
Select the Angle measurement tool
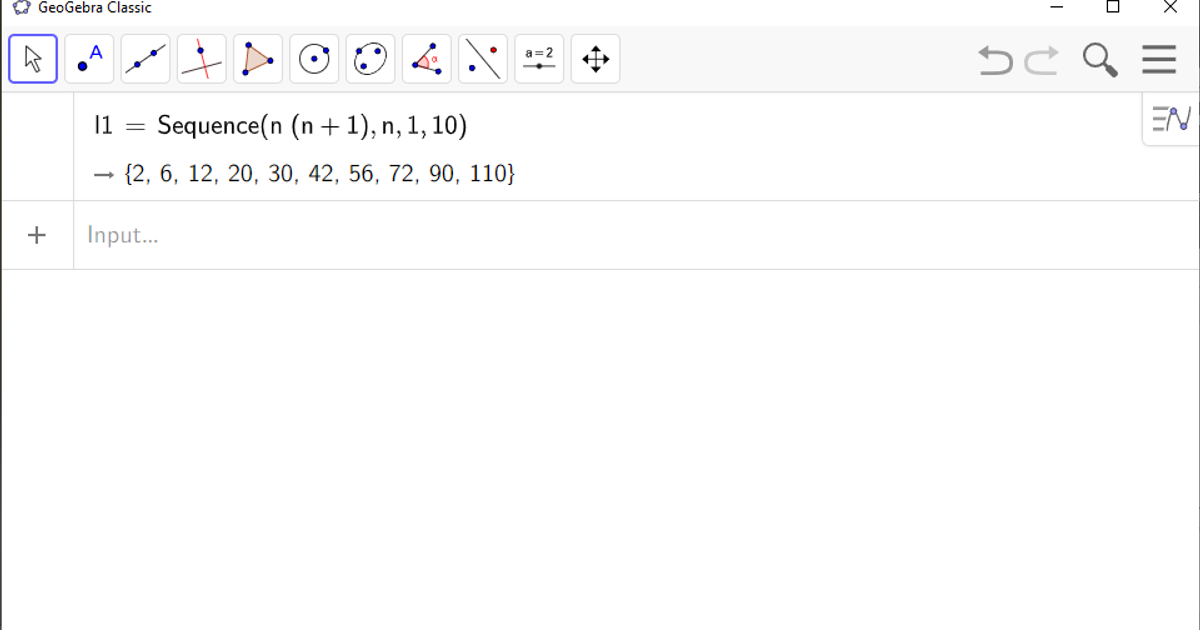pyautogui.click(x=426, y=58)
